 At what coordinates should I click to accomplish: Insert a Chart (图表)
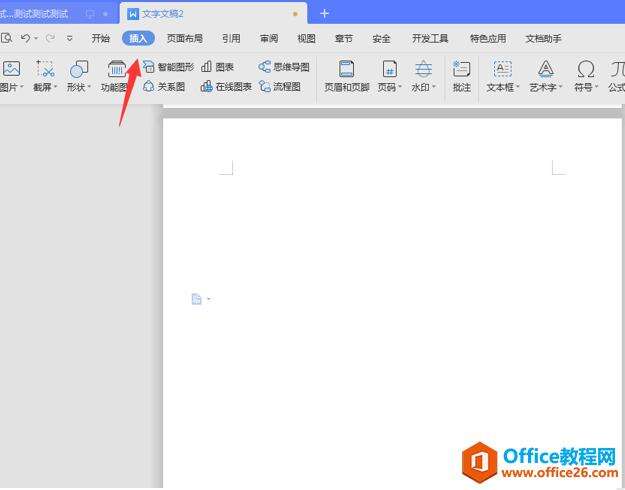[x=218, y=67]
